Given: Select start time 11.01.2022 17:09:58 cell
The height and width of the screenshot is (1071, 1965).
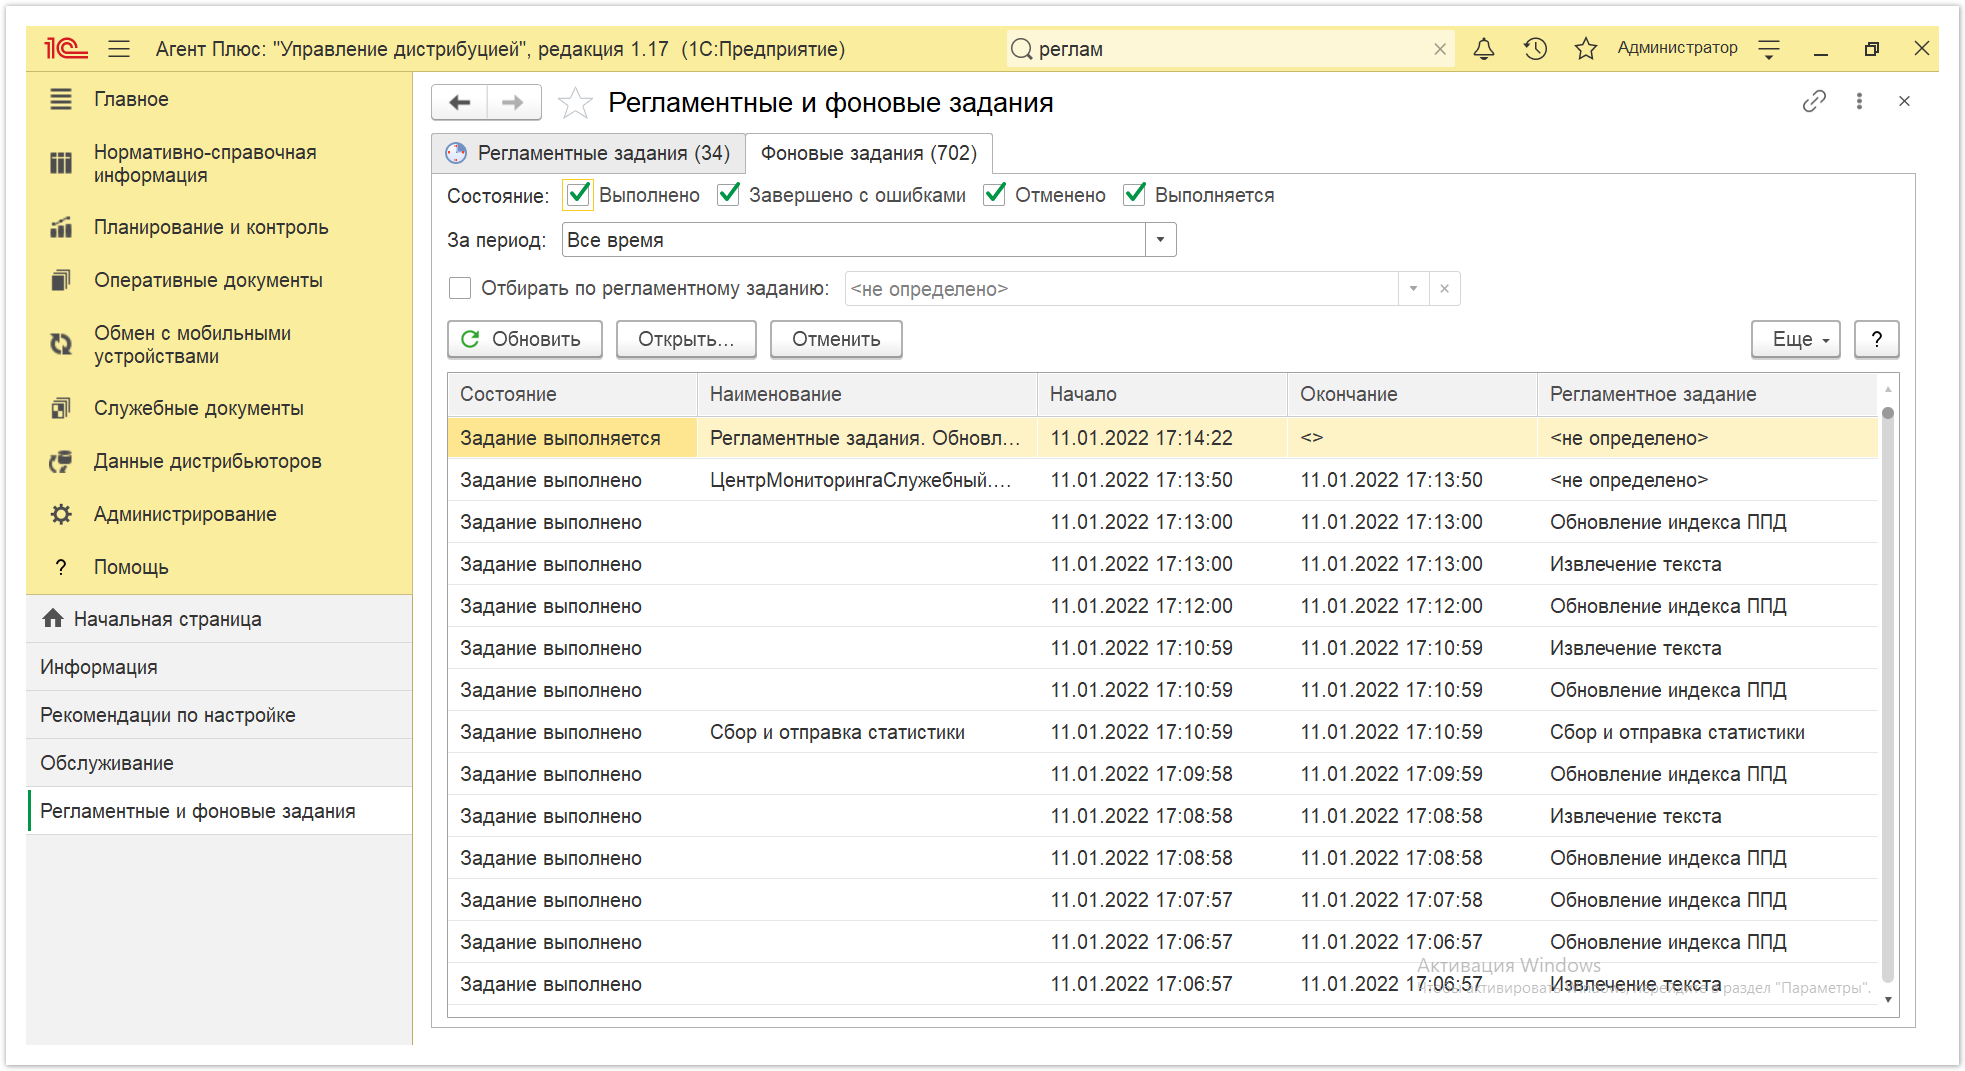Looking at the screenshot, I should click(1162, 774).
